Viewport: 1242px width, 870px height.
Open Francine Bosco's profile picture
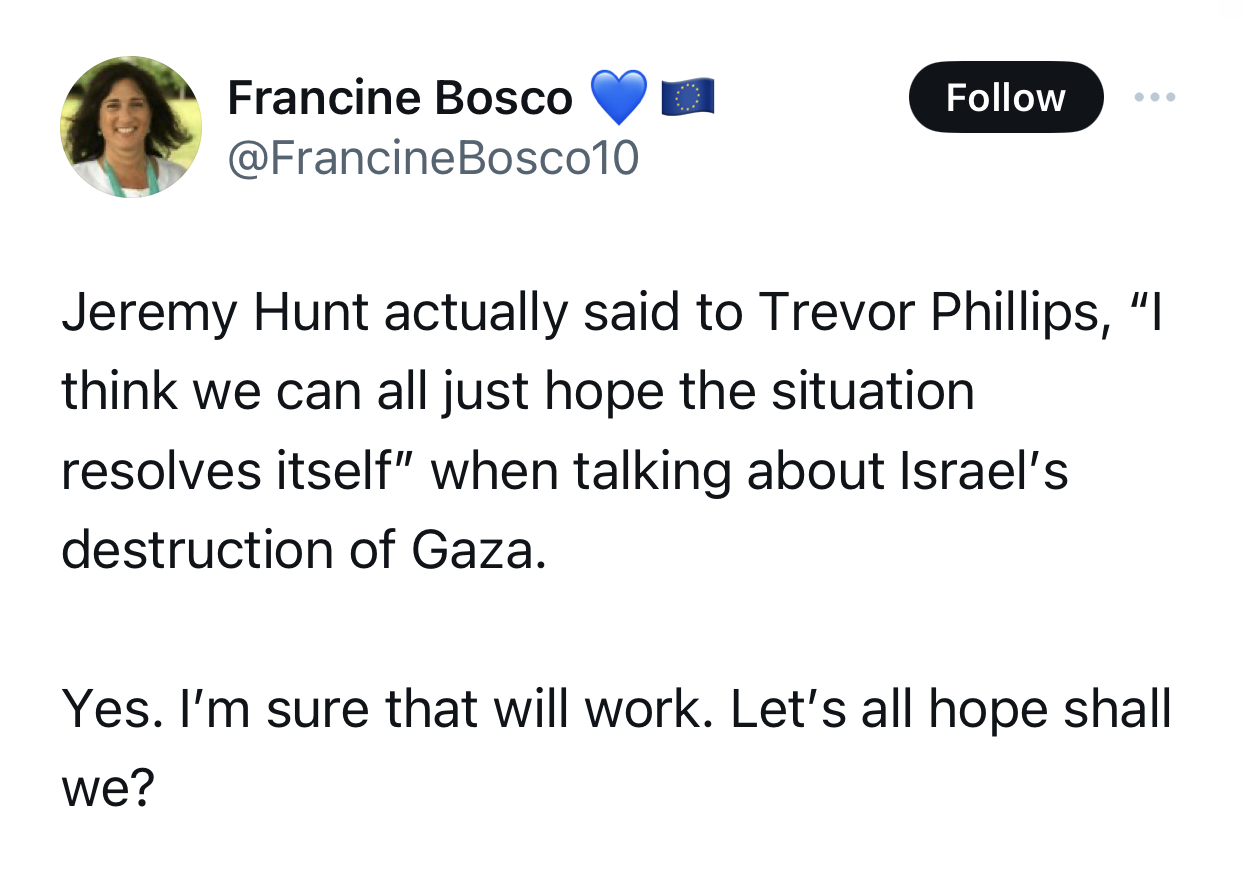pos(131,127)
